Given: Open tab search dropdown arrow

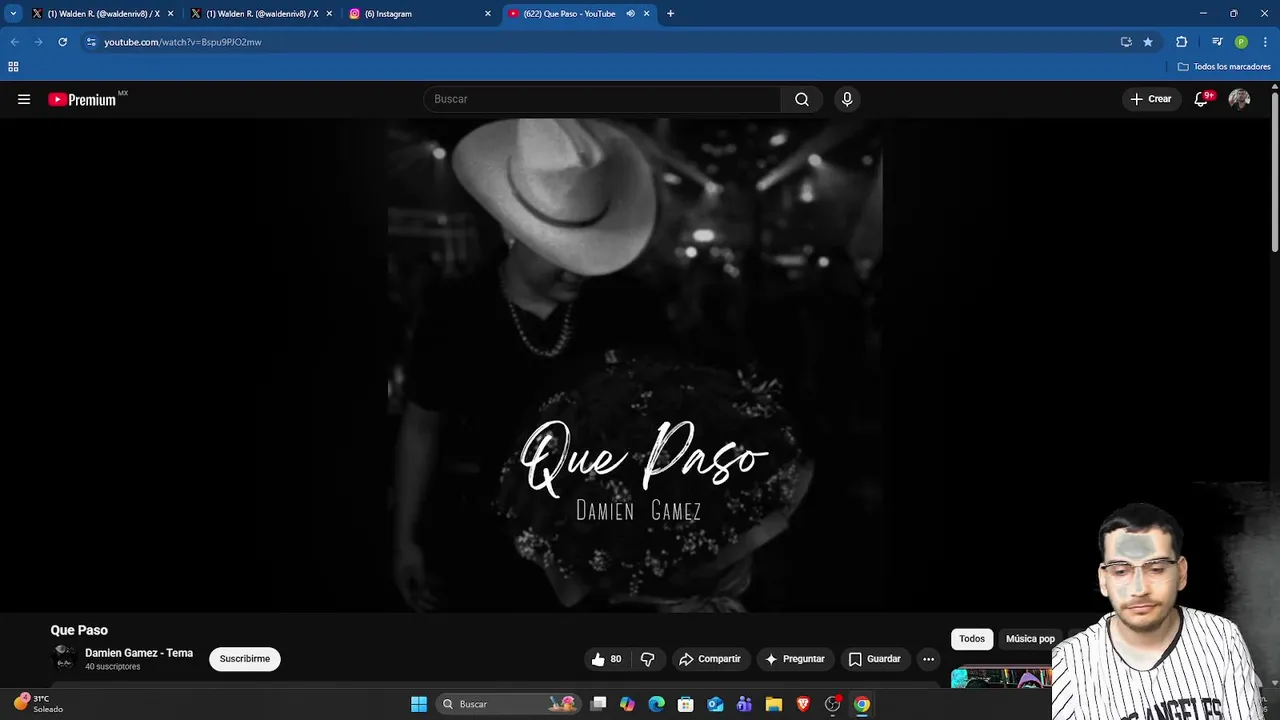Looking at the screenshot, I should (x=13, y=14).
